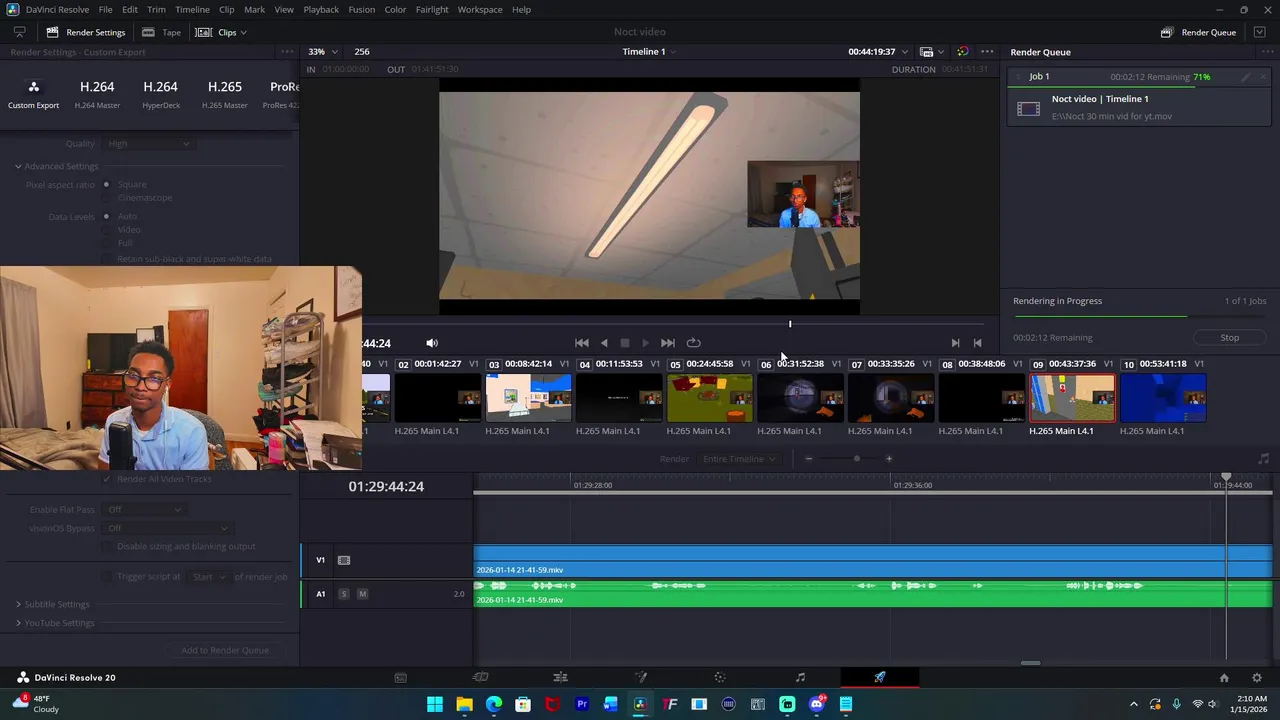Open the Help menu
Image resolution: width=1280 pixels, height=720 pixels.
pos(521,9)
